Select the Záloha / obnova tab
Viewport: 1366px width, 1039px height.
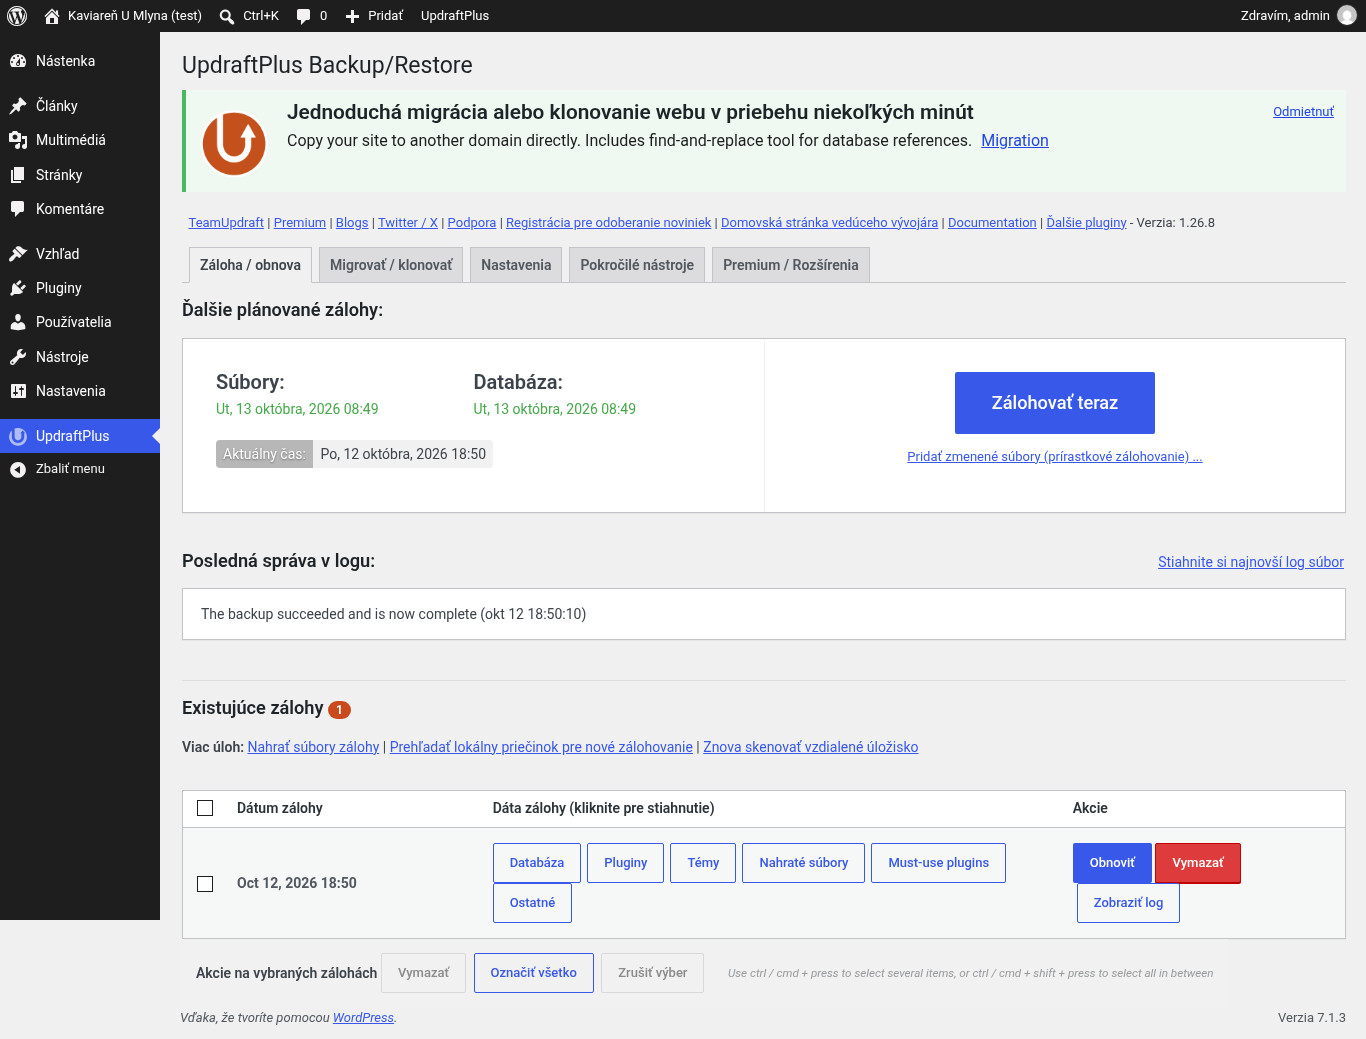click(x=250, y=265)
